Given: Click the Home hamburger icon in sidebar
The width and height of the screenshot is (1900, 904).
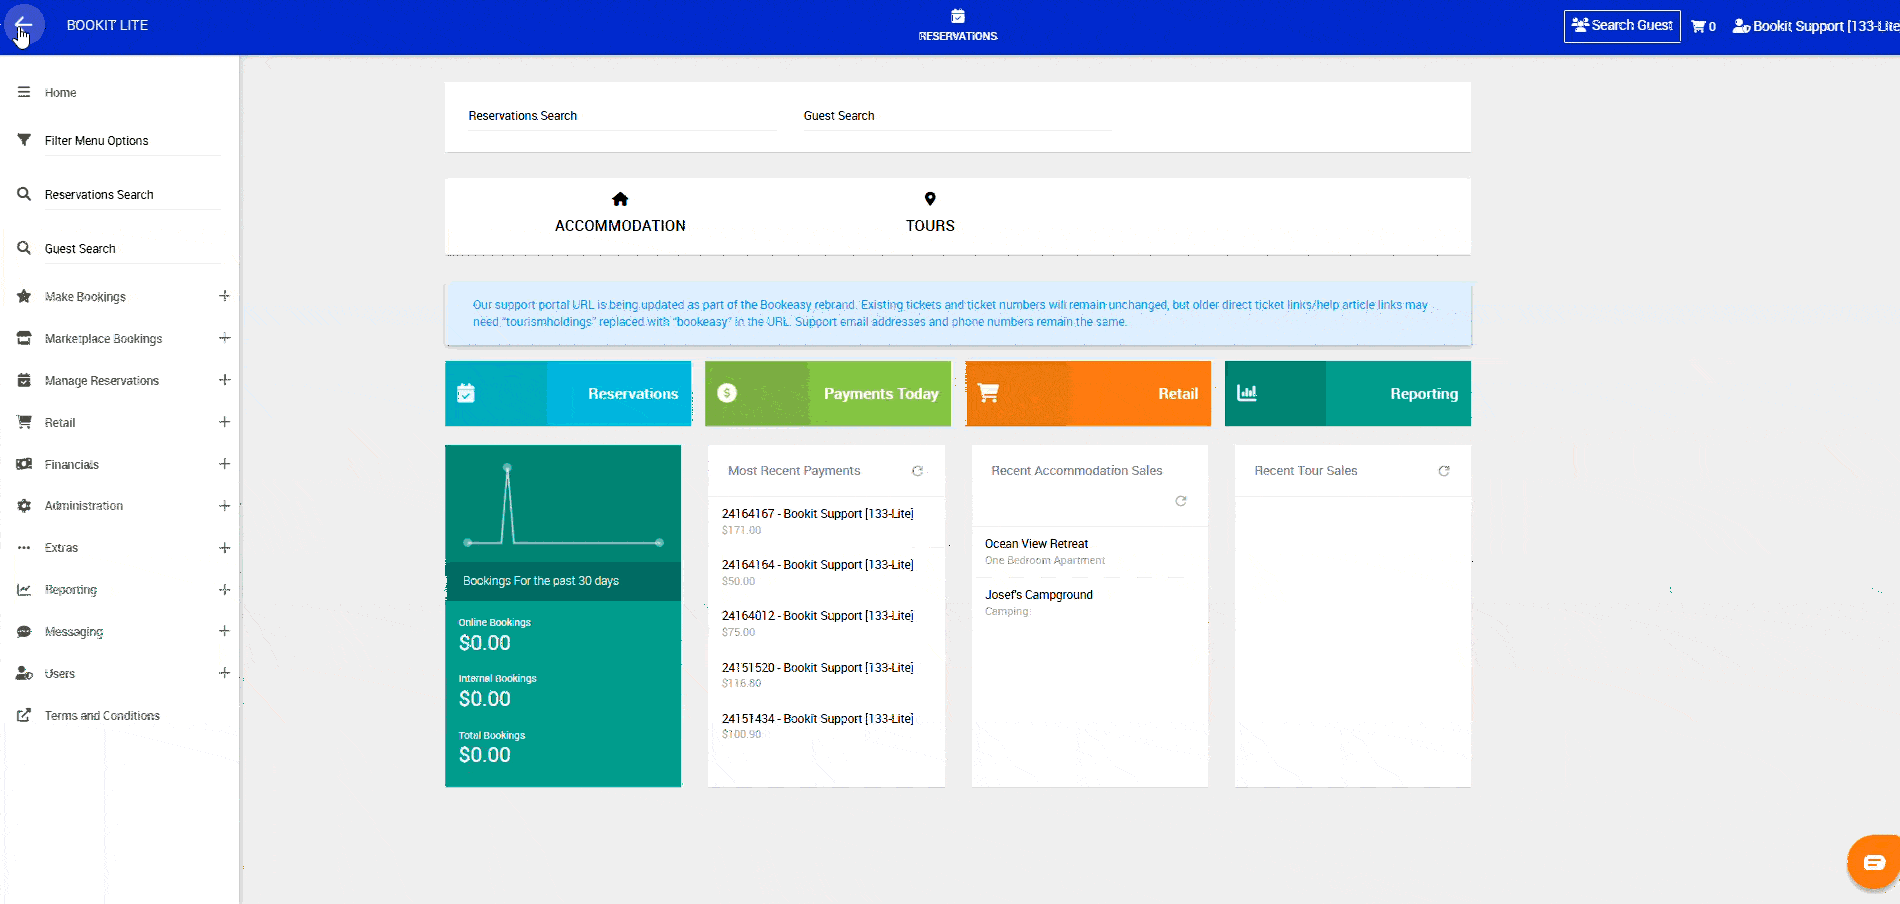Looking at the screenshot, I should (24, 92).
